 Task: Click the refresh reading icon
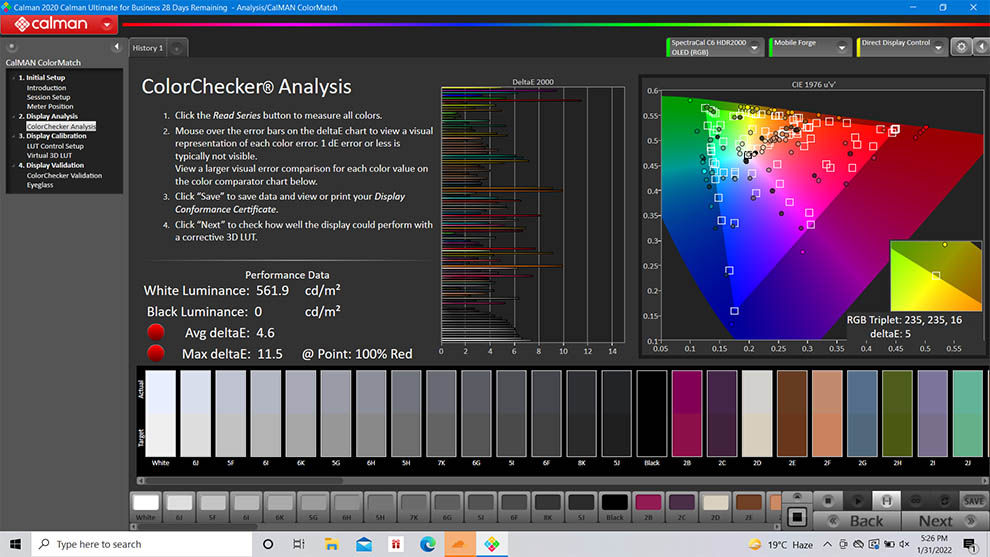tap(945, 501)
